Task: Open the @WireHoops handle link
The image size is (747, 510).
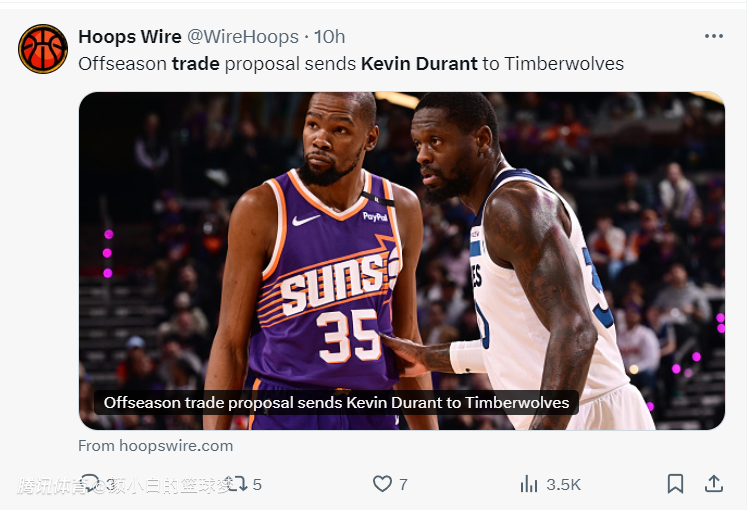Action: 242,37
